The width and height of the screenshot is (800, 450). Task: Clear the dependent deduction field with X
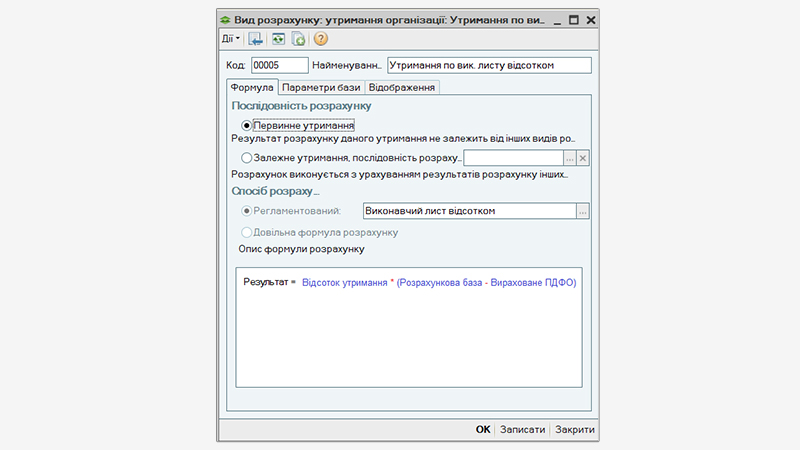pyautogui.click(x=584, y=158)
